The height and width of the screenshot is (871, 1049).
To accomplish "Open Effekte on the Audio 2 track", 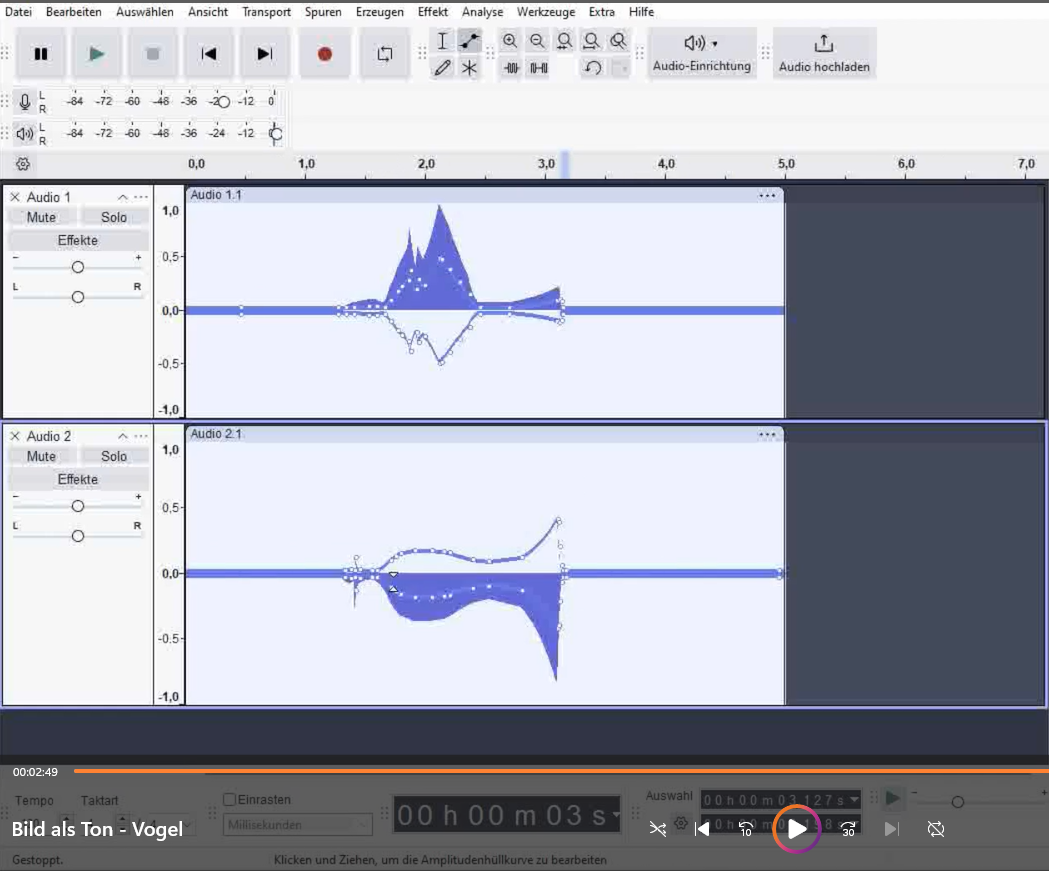I will pos(77,479).
